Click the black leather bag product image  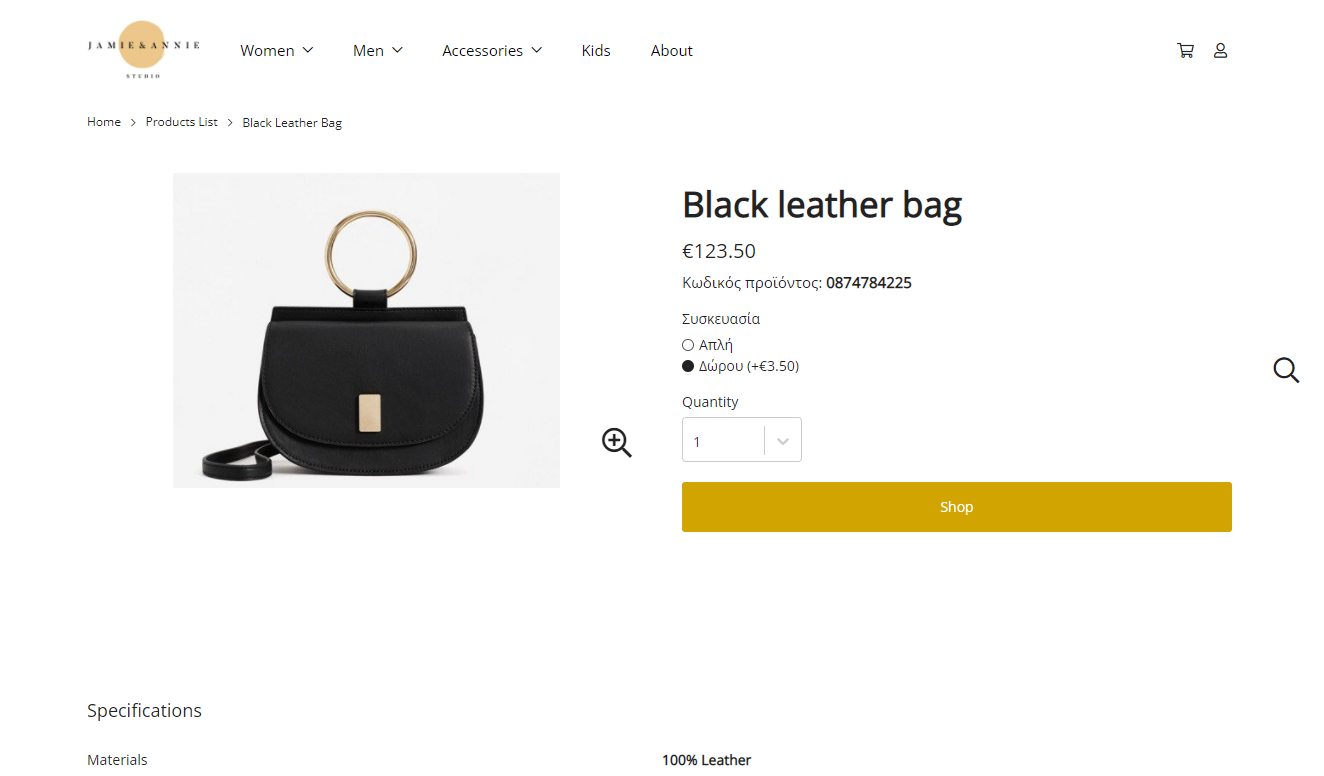click(x=366, y=330)
